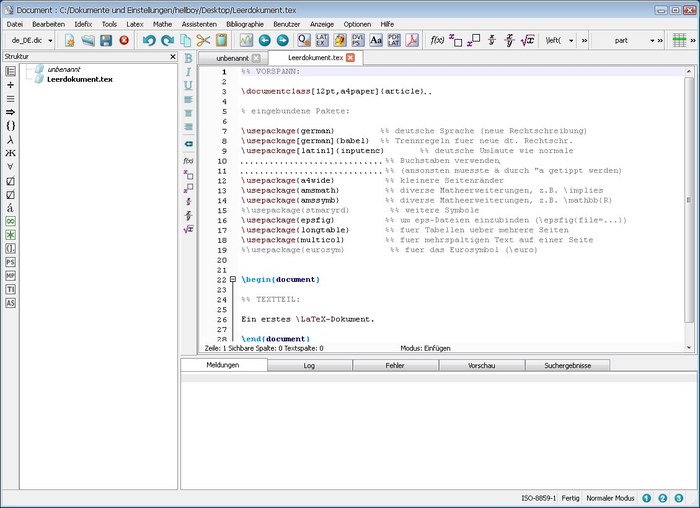The image size is (700, 508).
Task: Expand the overflow chevron after the part dropdown
Action: point(660,41)
